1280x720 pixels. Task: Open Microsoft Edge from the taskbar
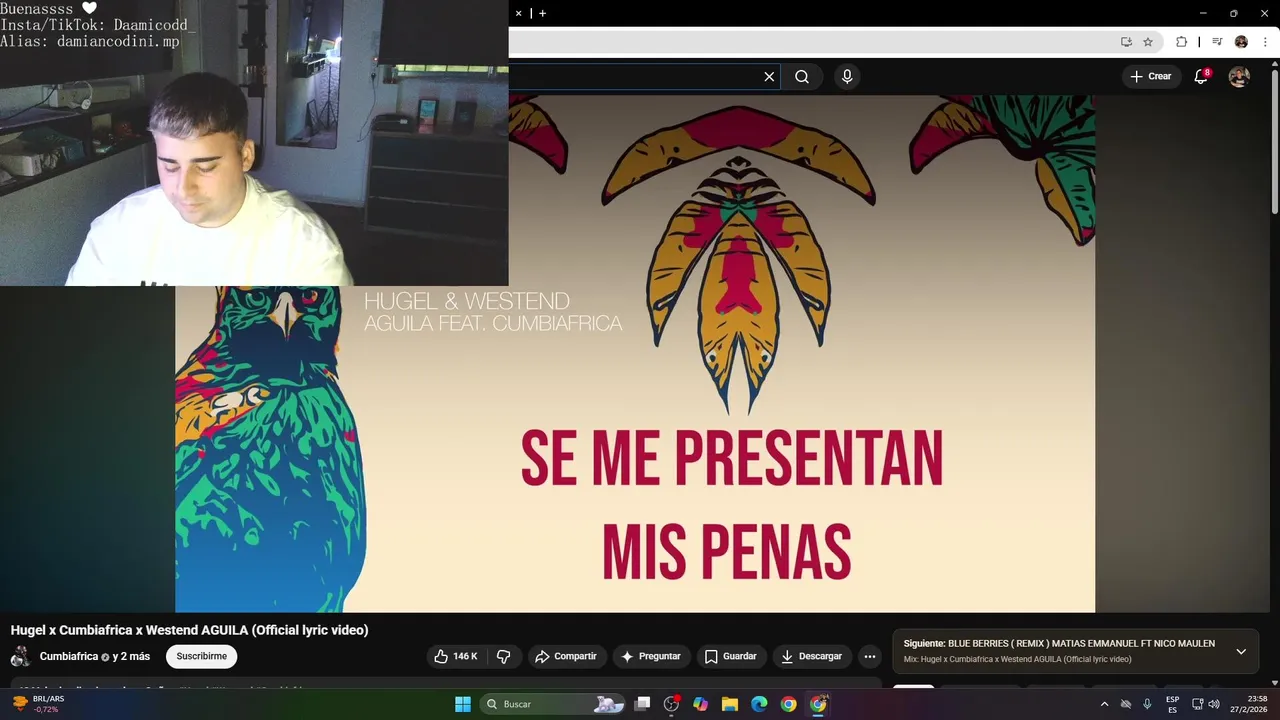coord(759,704)
